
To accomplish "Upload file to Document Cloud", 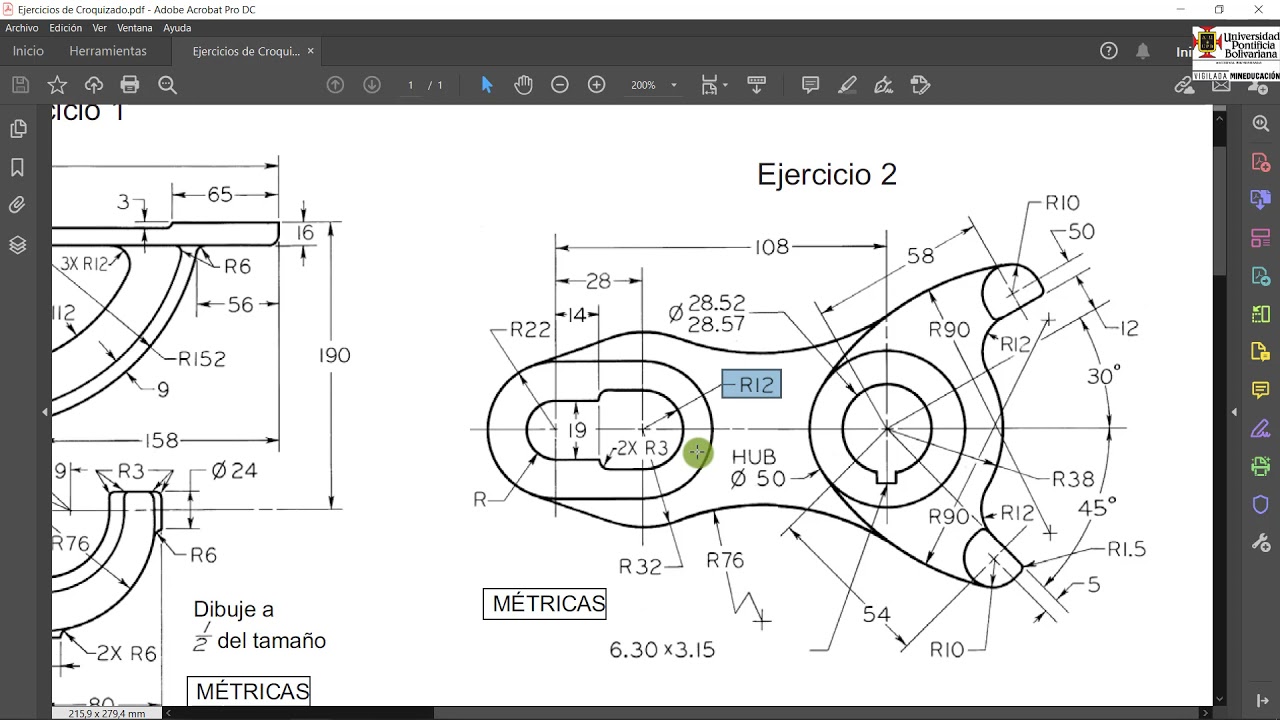I will click(x=93, y=85).
